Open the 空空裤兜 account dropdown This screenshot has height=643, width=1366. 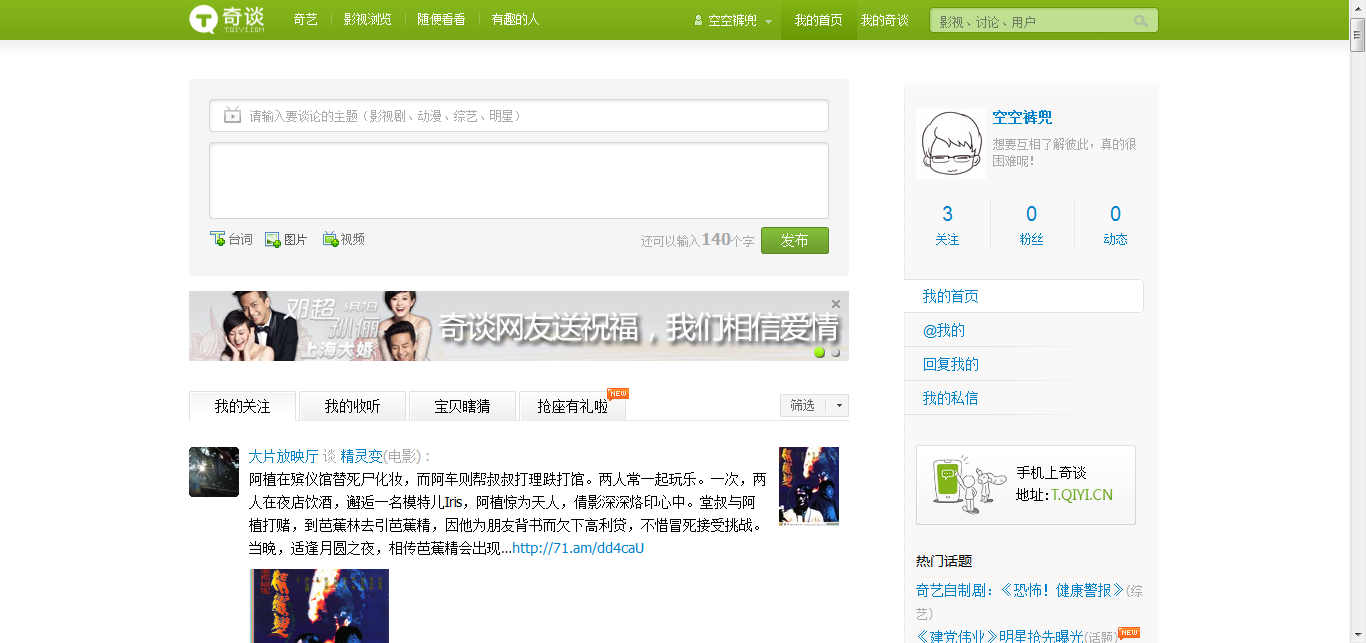pos(768,21)
